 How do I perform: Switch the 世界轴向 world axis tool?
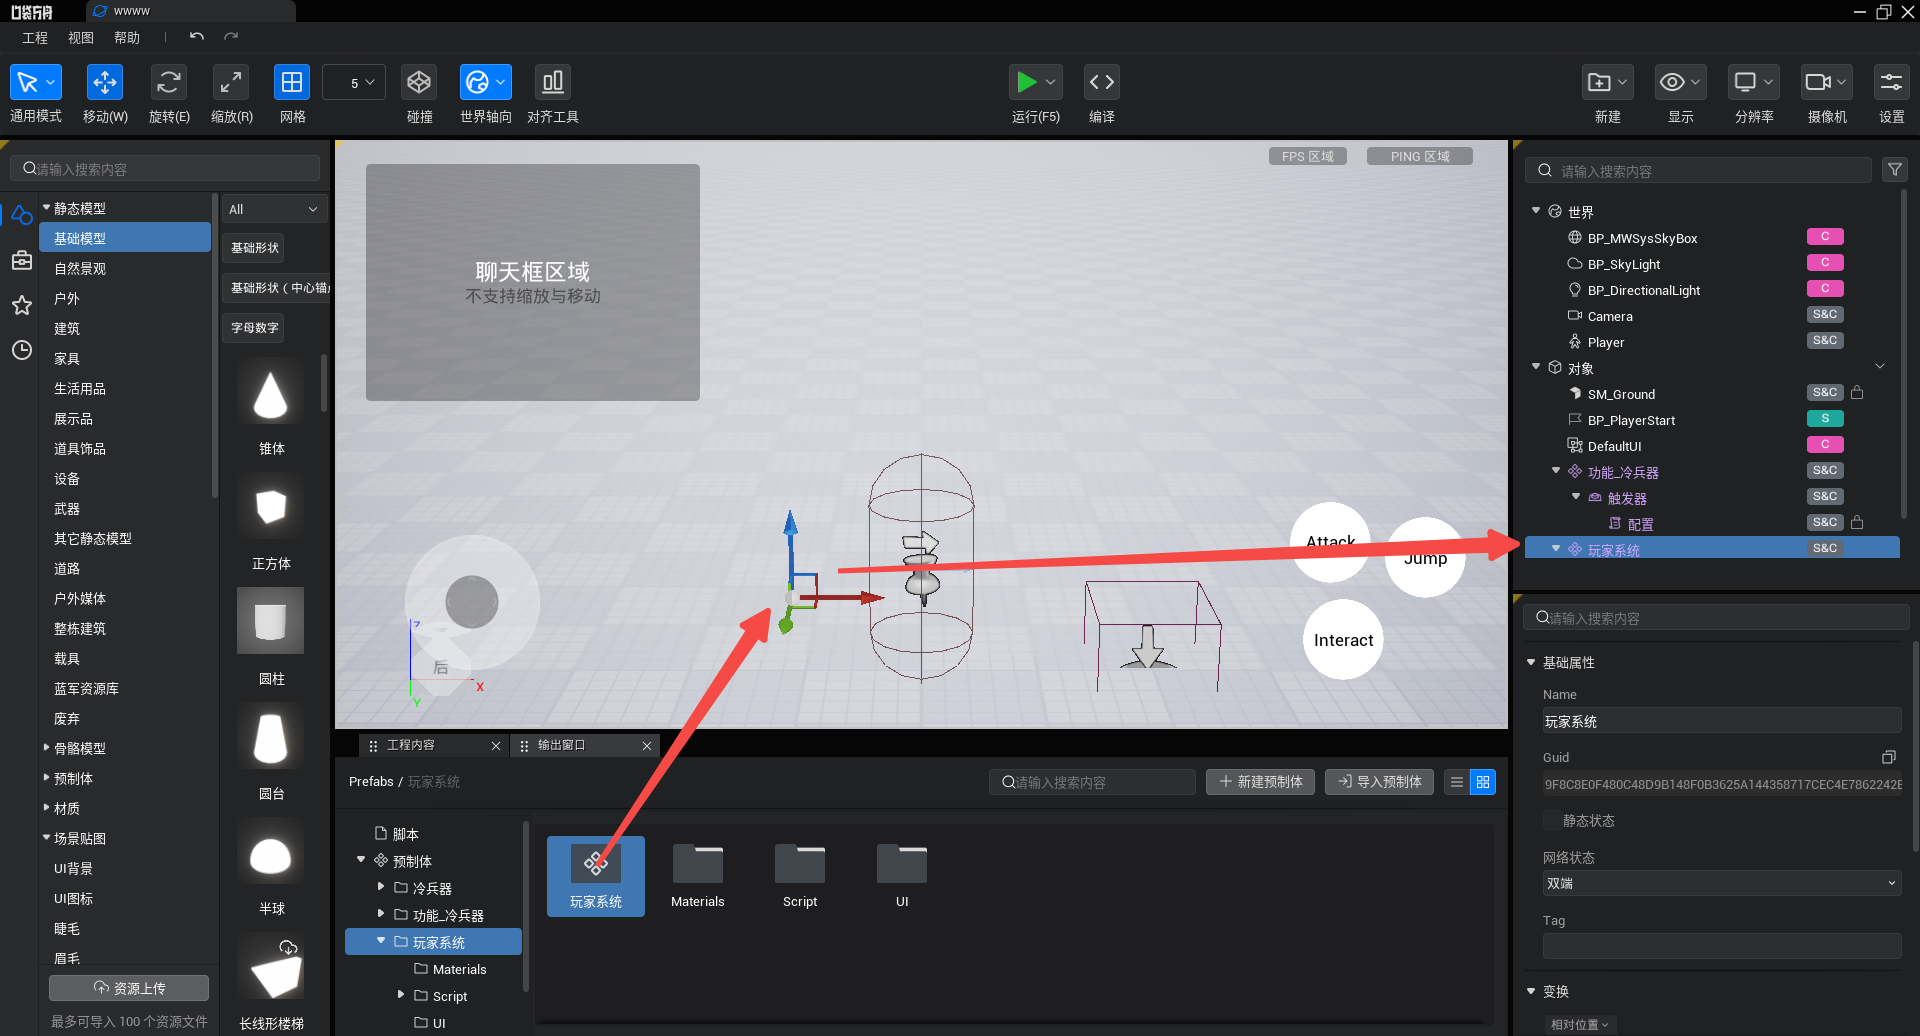[x=485, y=82]
